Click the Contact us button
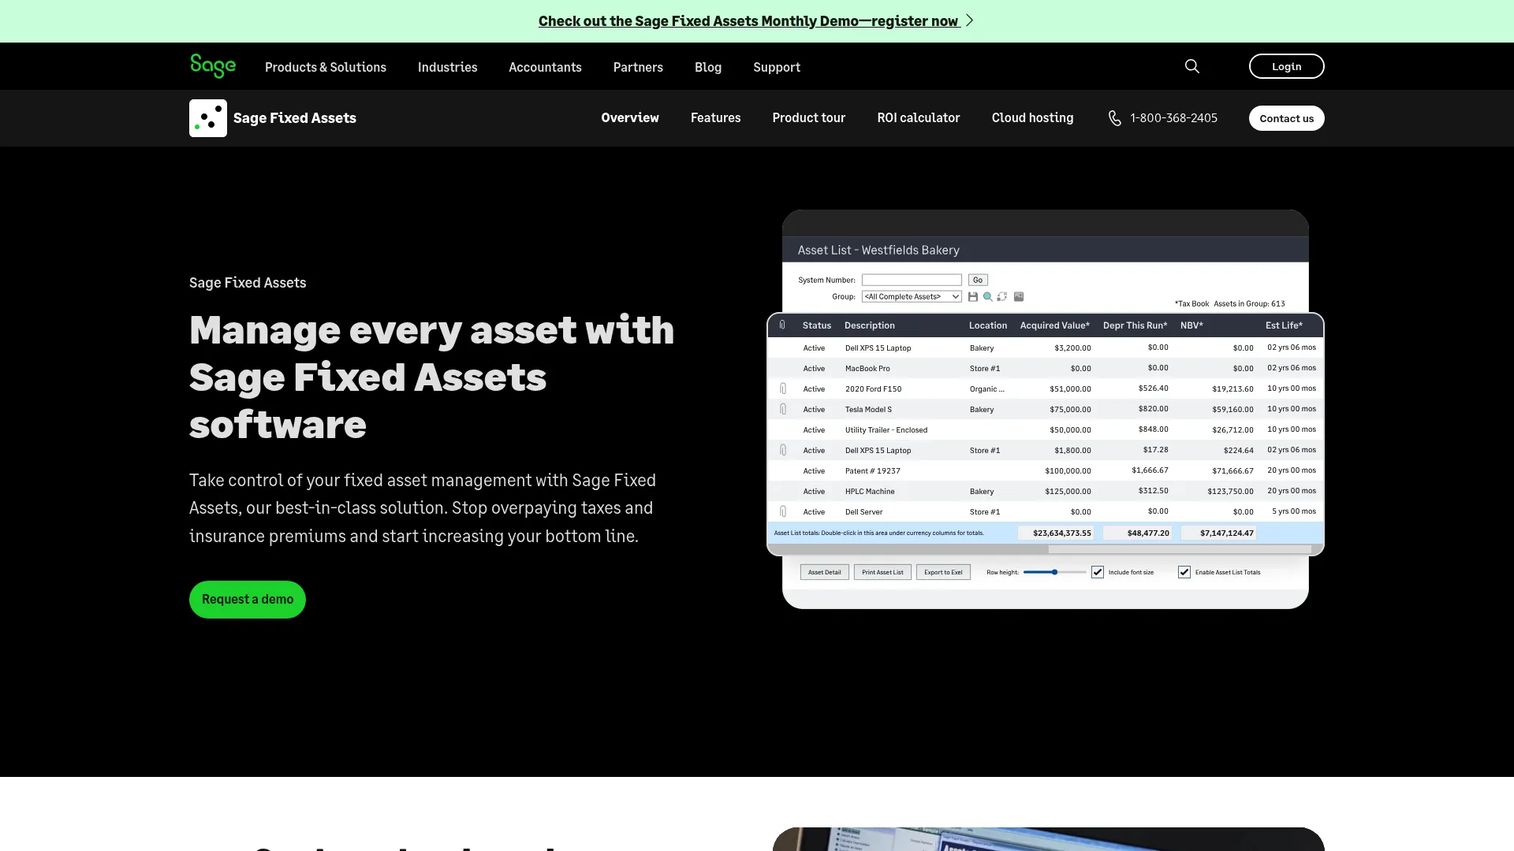1514x851 pixels. point(1286,118)
